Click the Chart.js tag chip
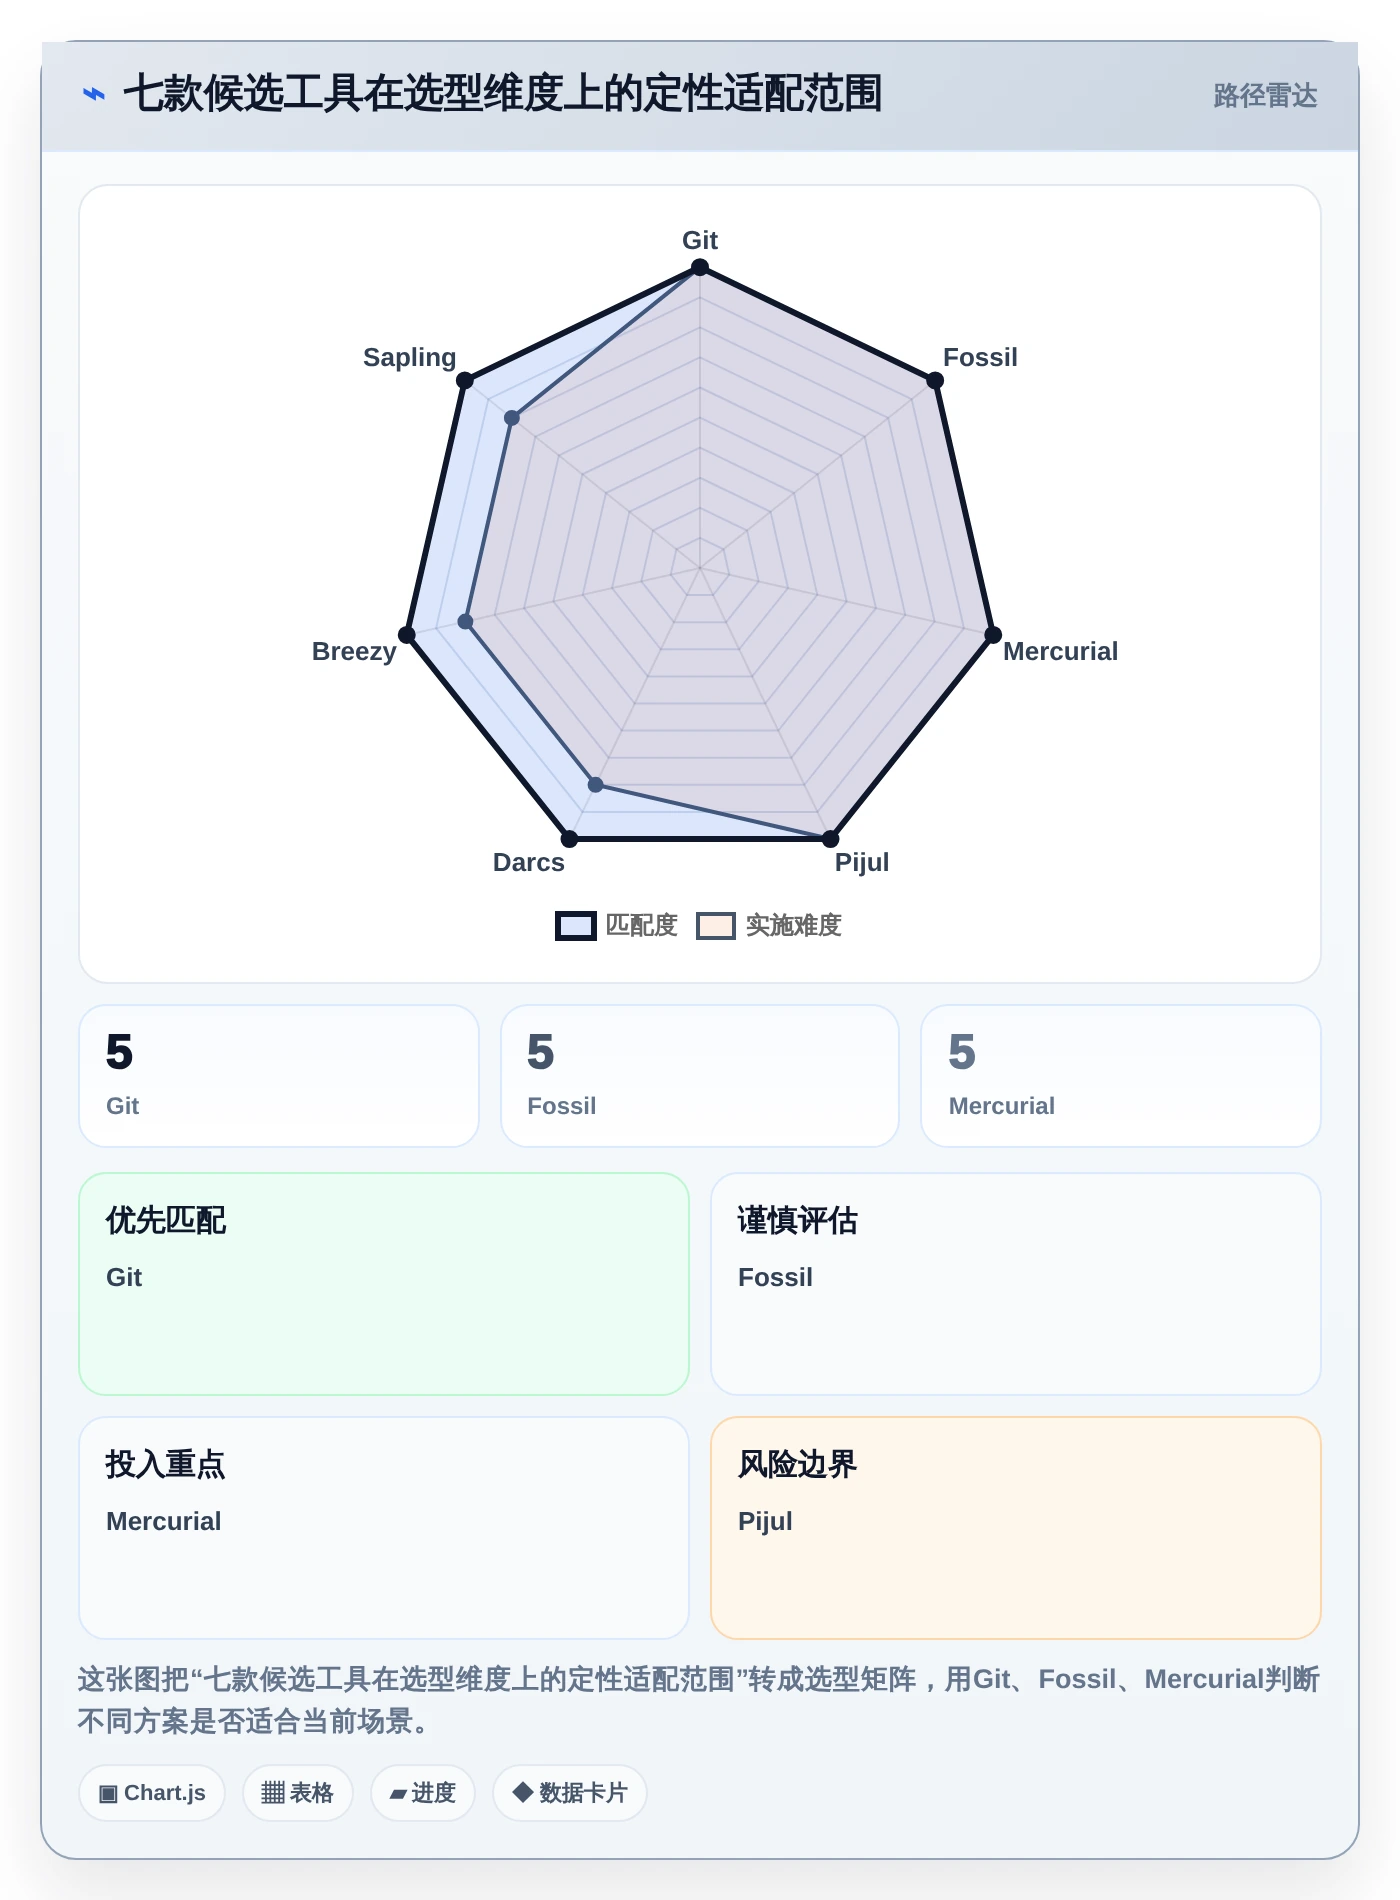 (152, 1793)
